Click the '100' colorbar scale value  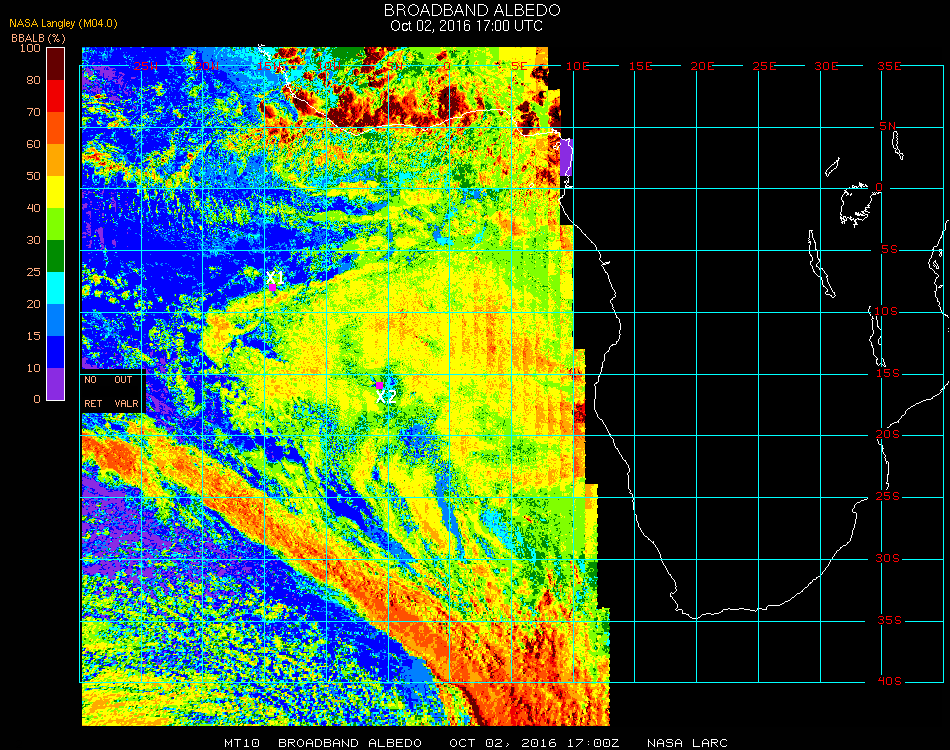[x=30, y=48]
